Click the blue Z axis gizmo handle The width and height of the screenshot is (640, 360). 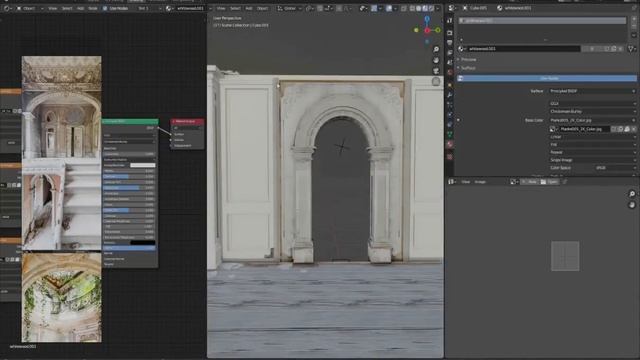coord(427,19)
